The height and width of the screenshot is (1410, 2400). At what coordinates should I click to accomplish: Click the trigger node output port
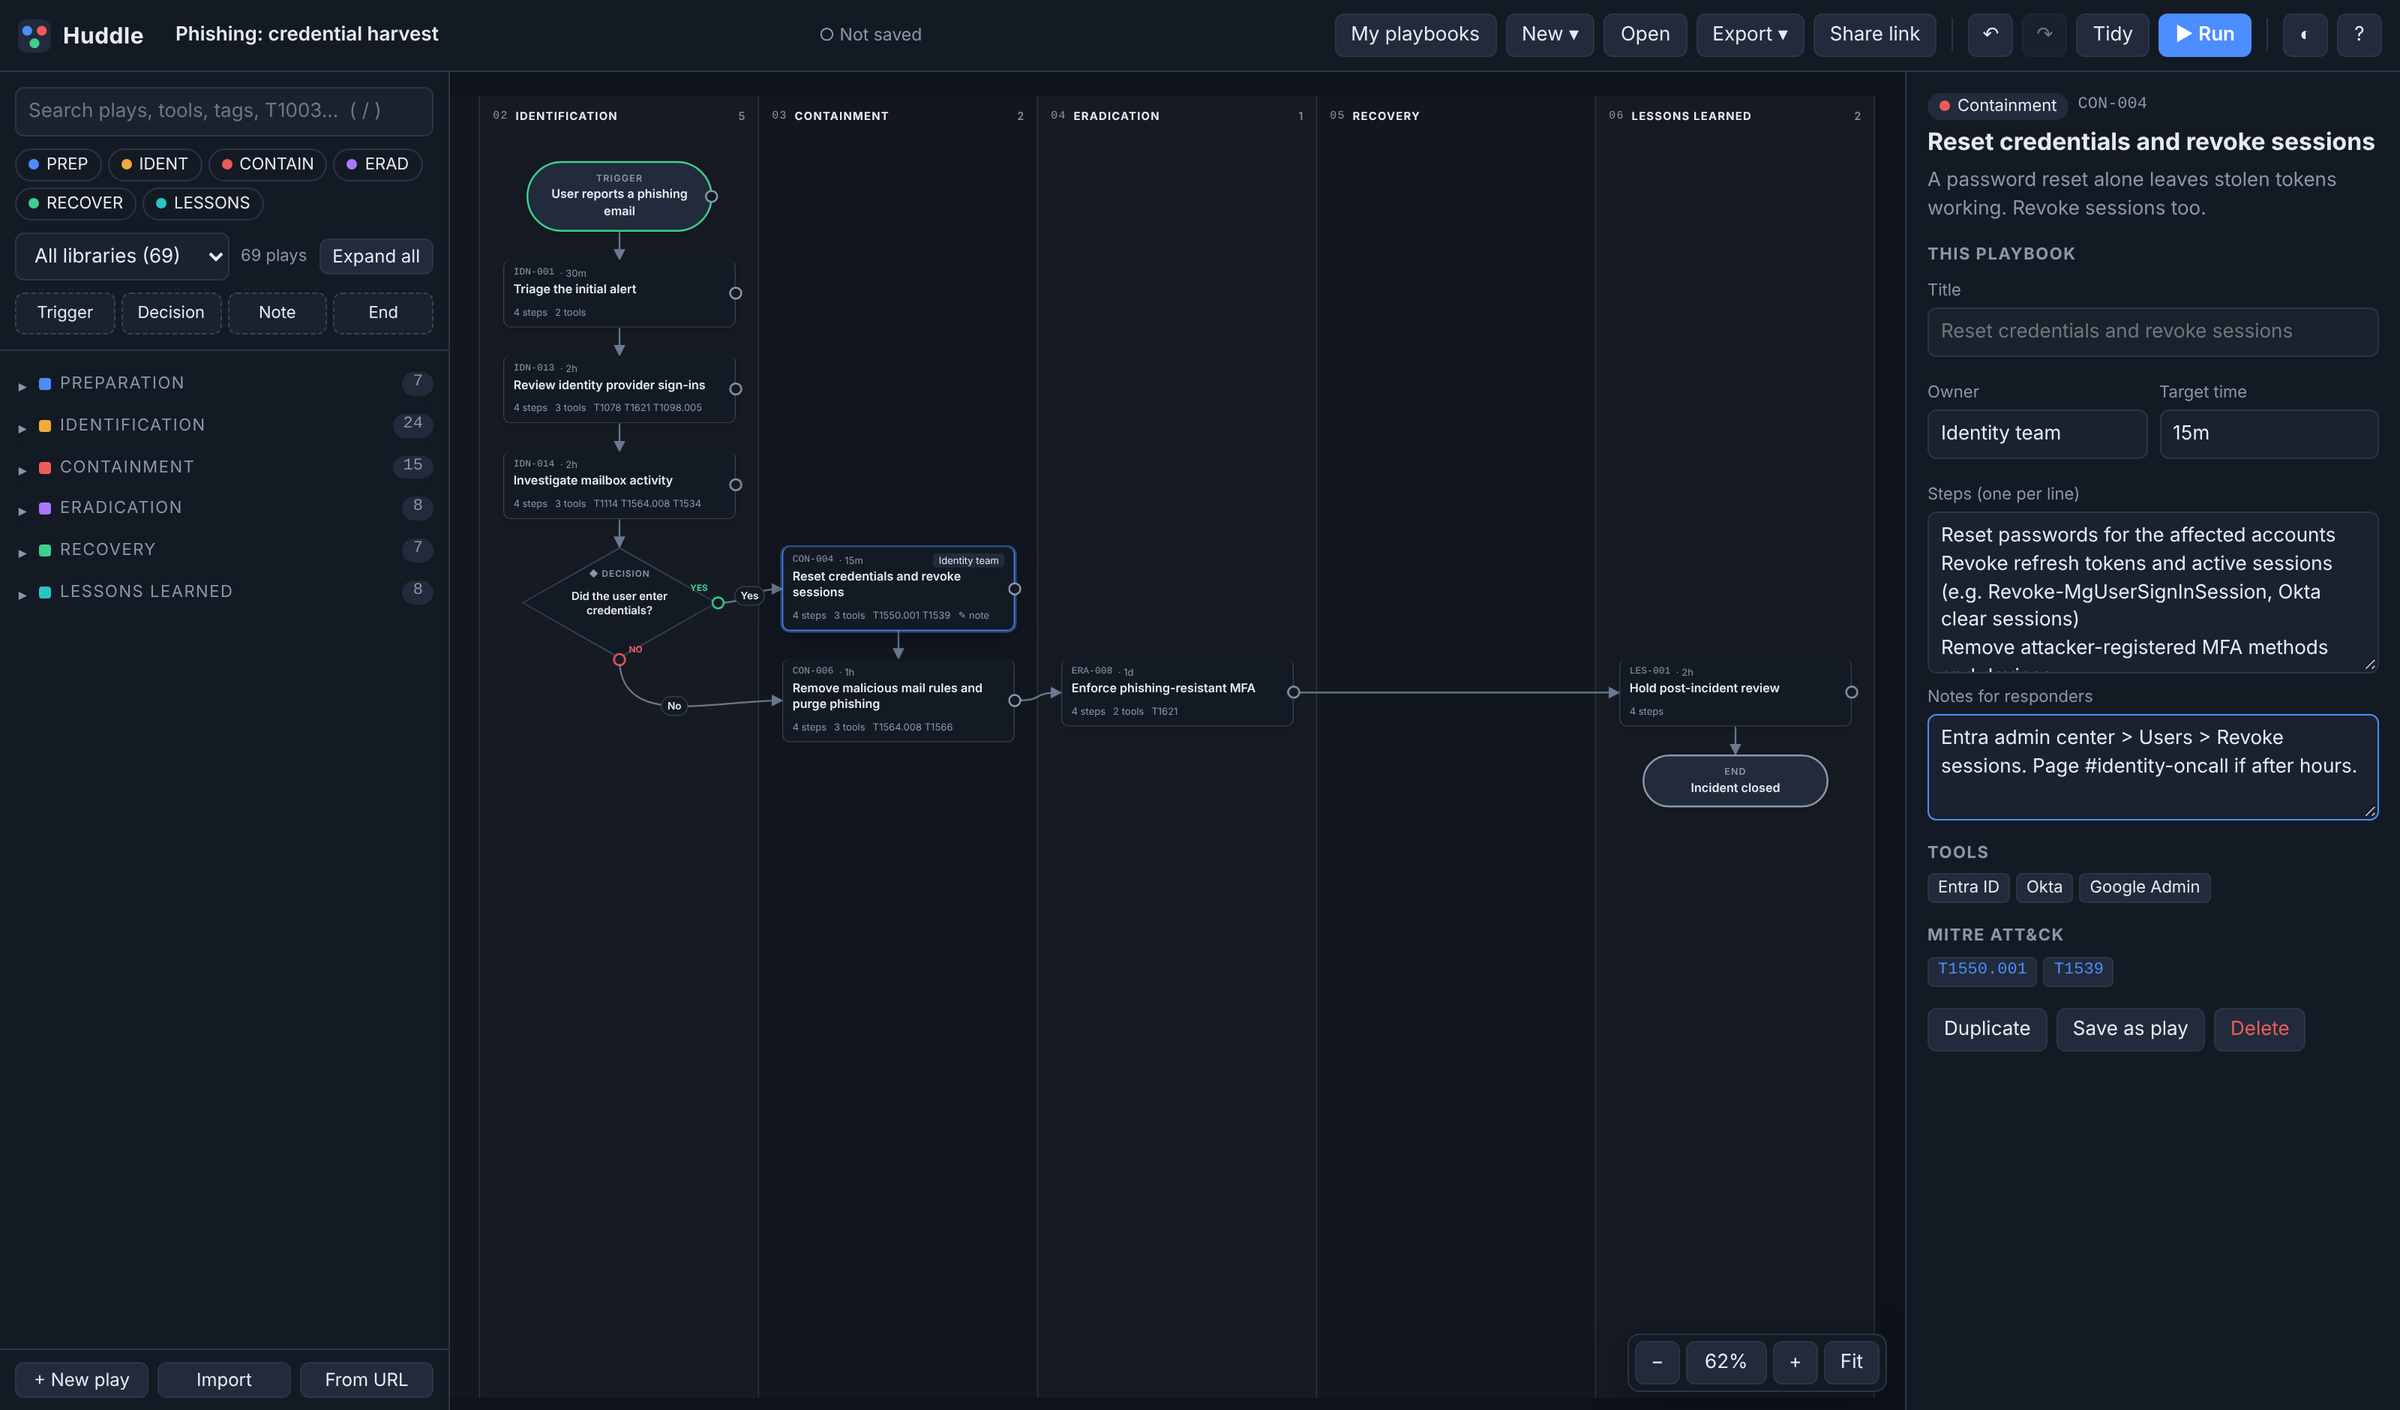(711, 196)
